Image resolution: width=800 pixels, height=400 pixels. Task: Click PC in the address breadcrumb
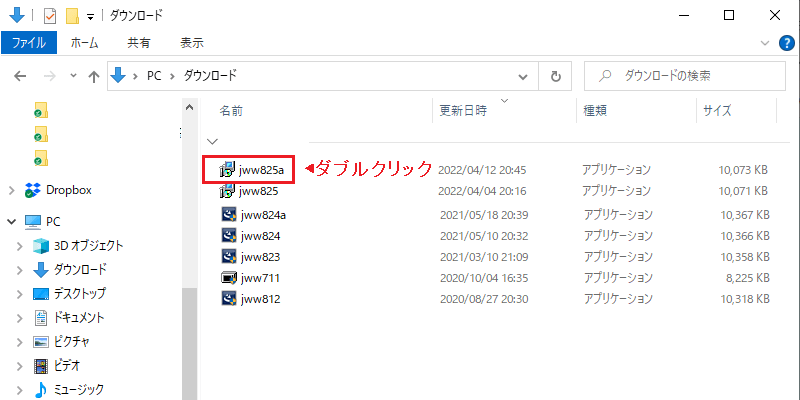pyautogui.click(x=155, y=76)
